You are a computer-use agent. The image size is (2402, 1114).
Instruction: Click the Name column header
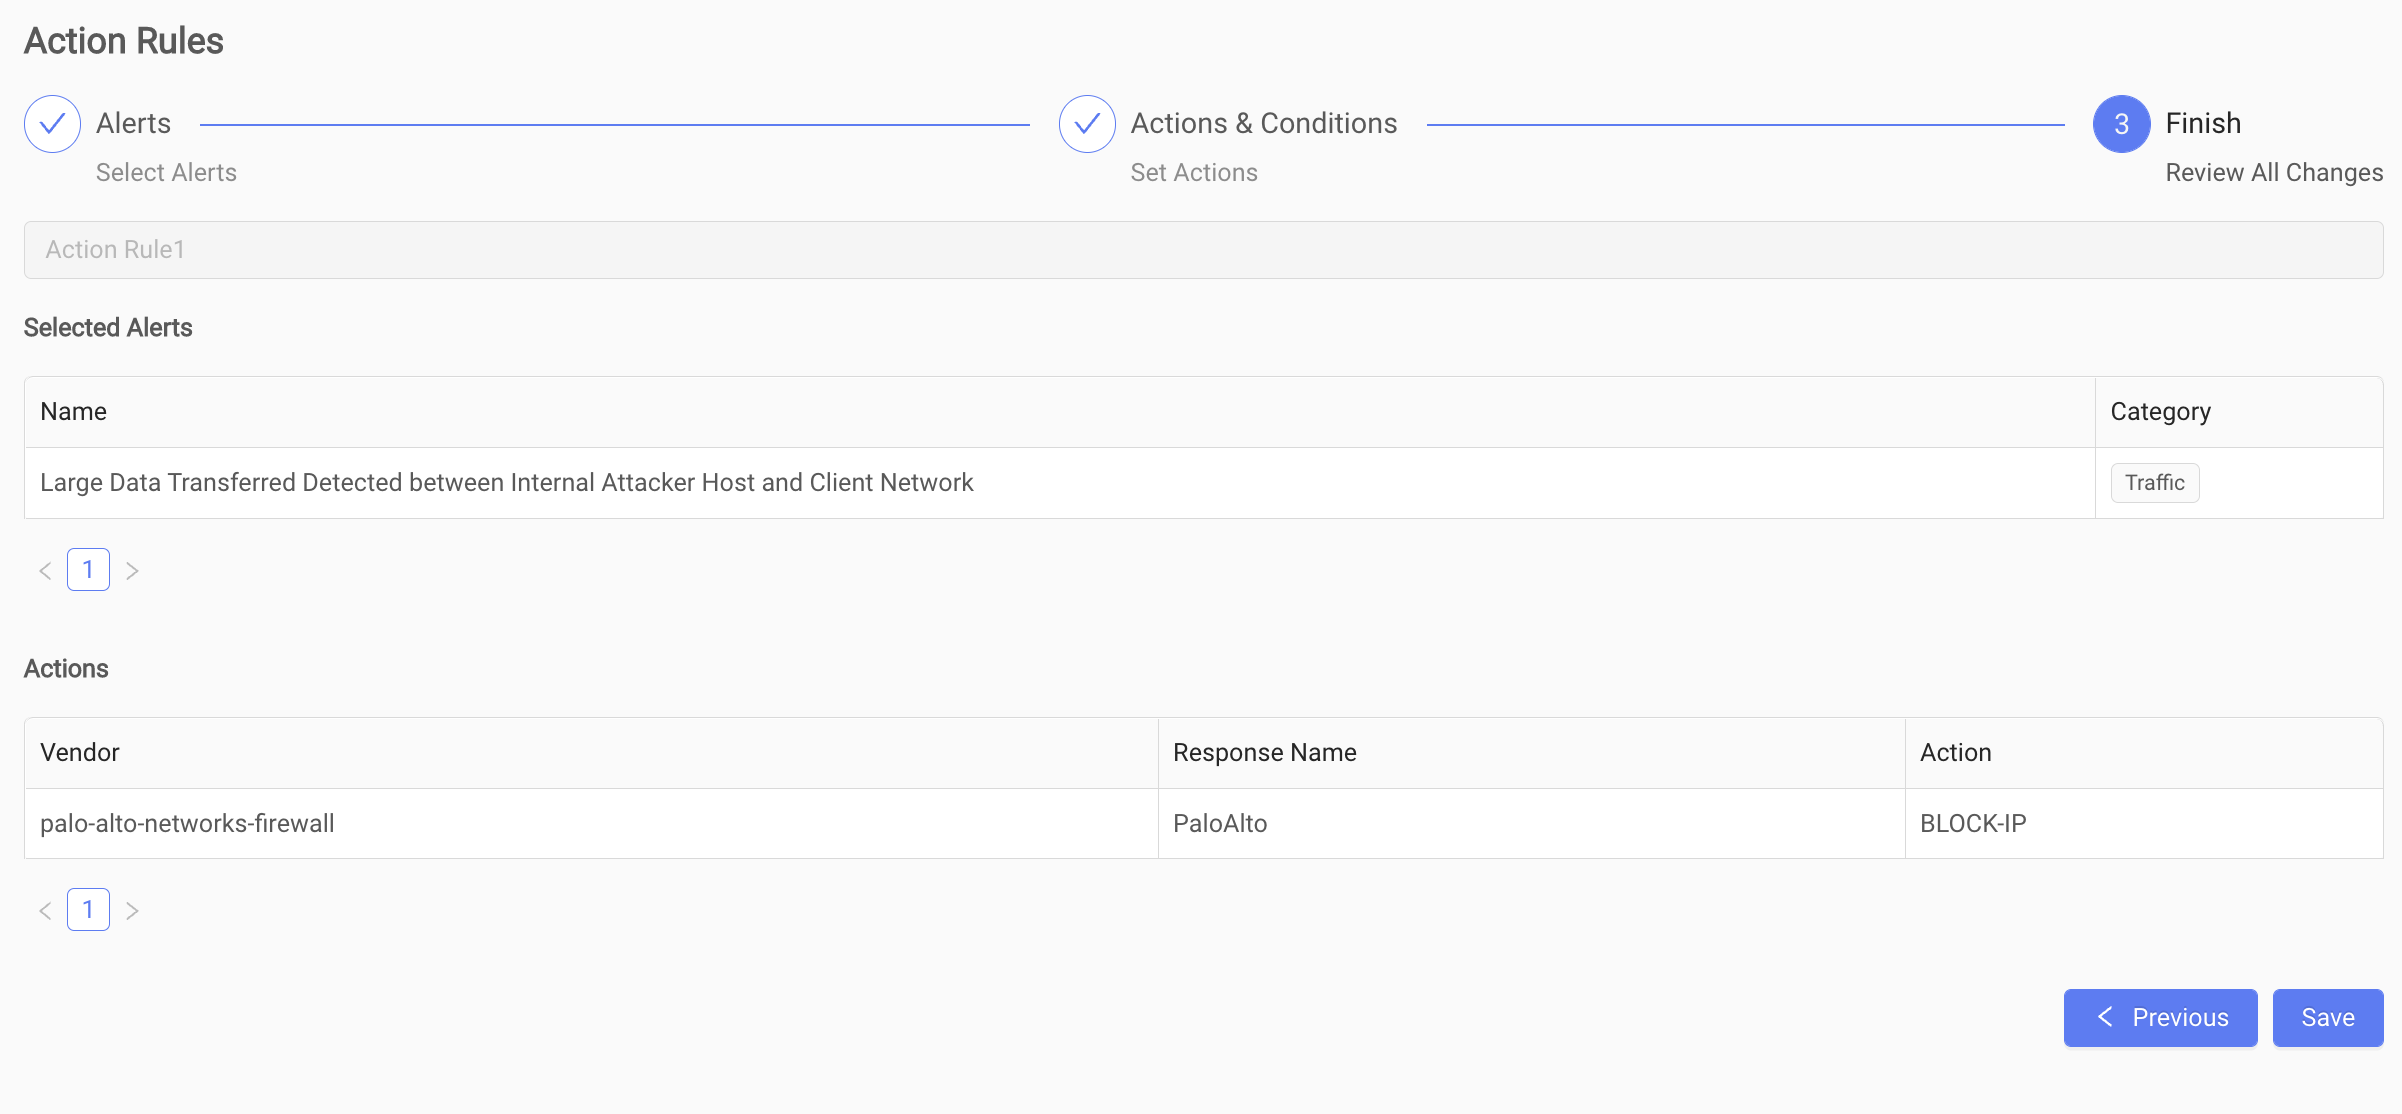point(1059,412)
